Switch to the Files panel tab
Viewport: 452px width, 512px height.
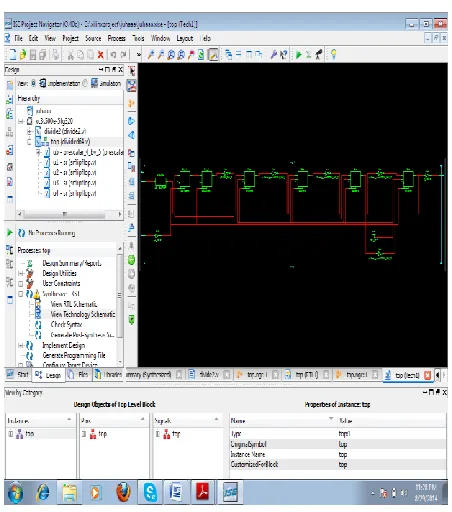(x=79, y=375)
